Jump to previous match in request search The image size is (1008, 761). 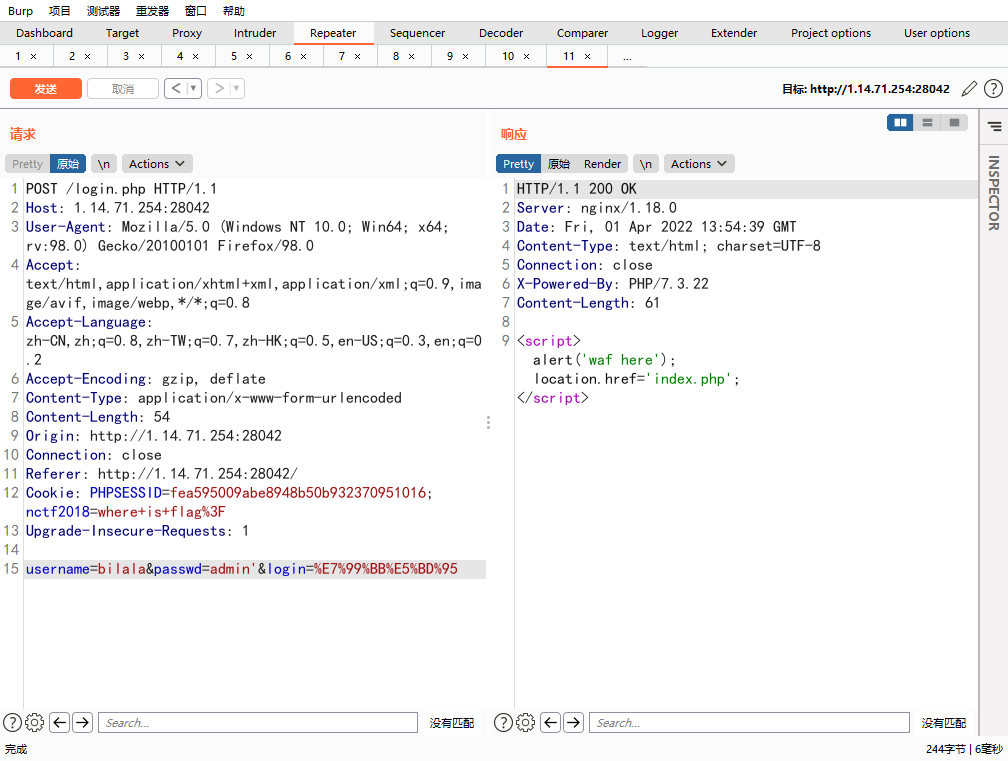pos(60,722)
